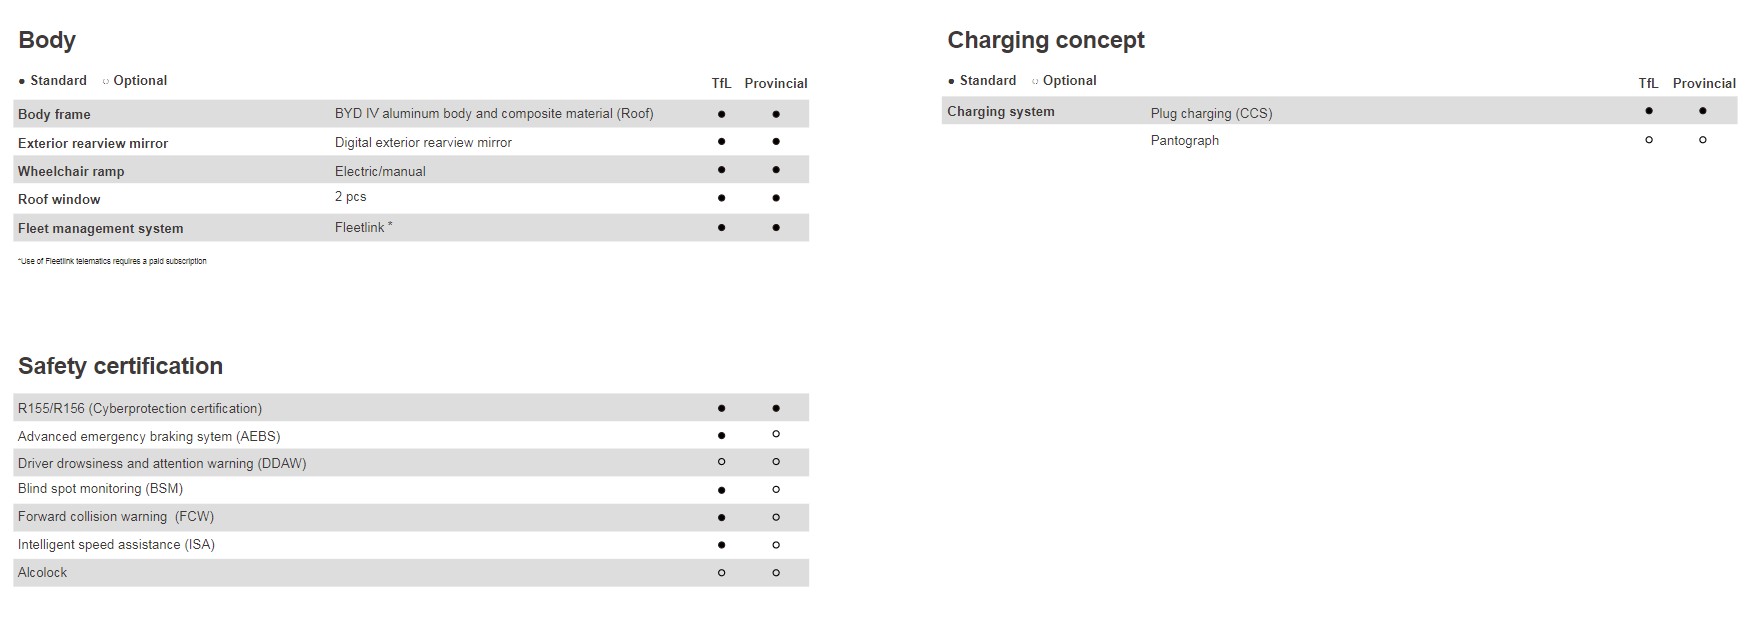1761x622 pixels.
Task: Click the Provincial circle for AEBS row
Action: (x=776, y=434)
